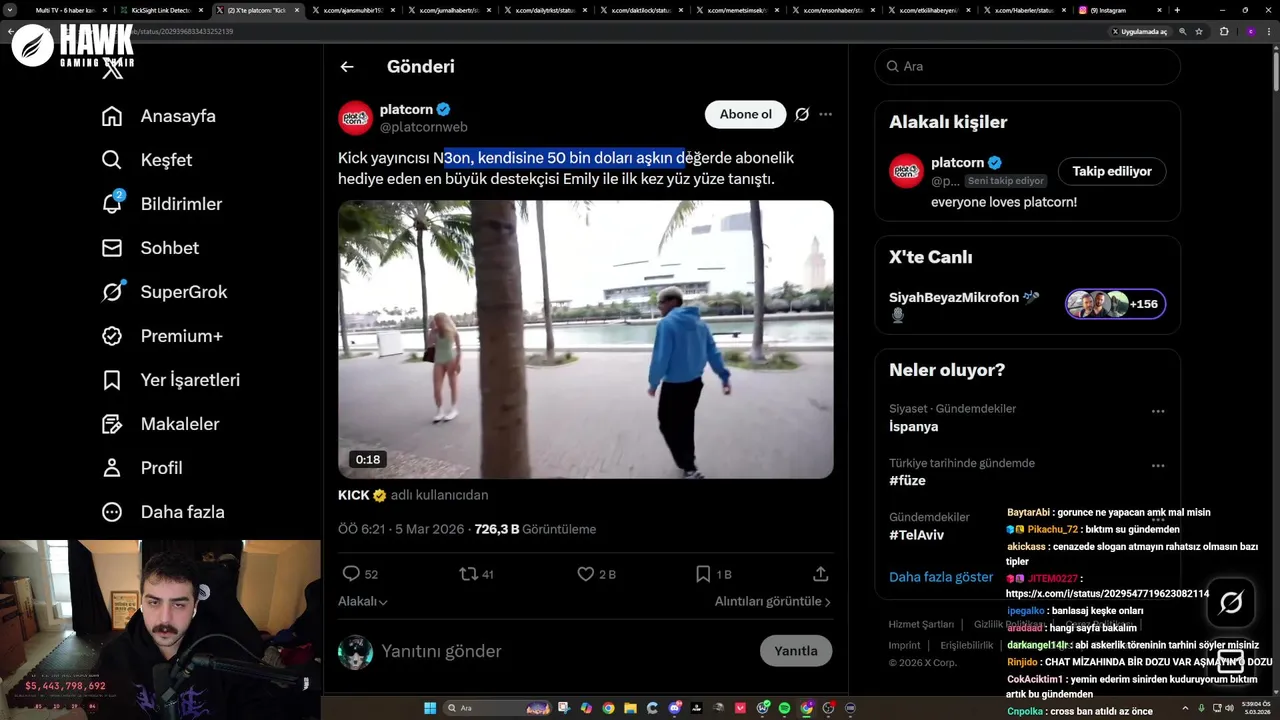Open post's three-dot more menu

[x=825, y=114]
